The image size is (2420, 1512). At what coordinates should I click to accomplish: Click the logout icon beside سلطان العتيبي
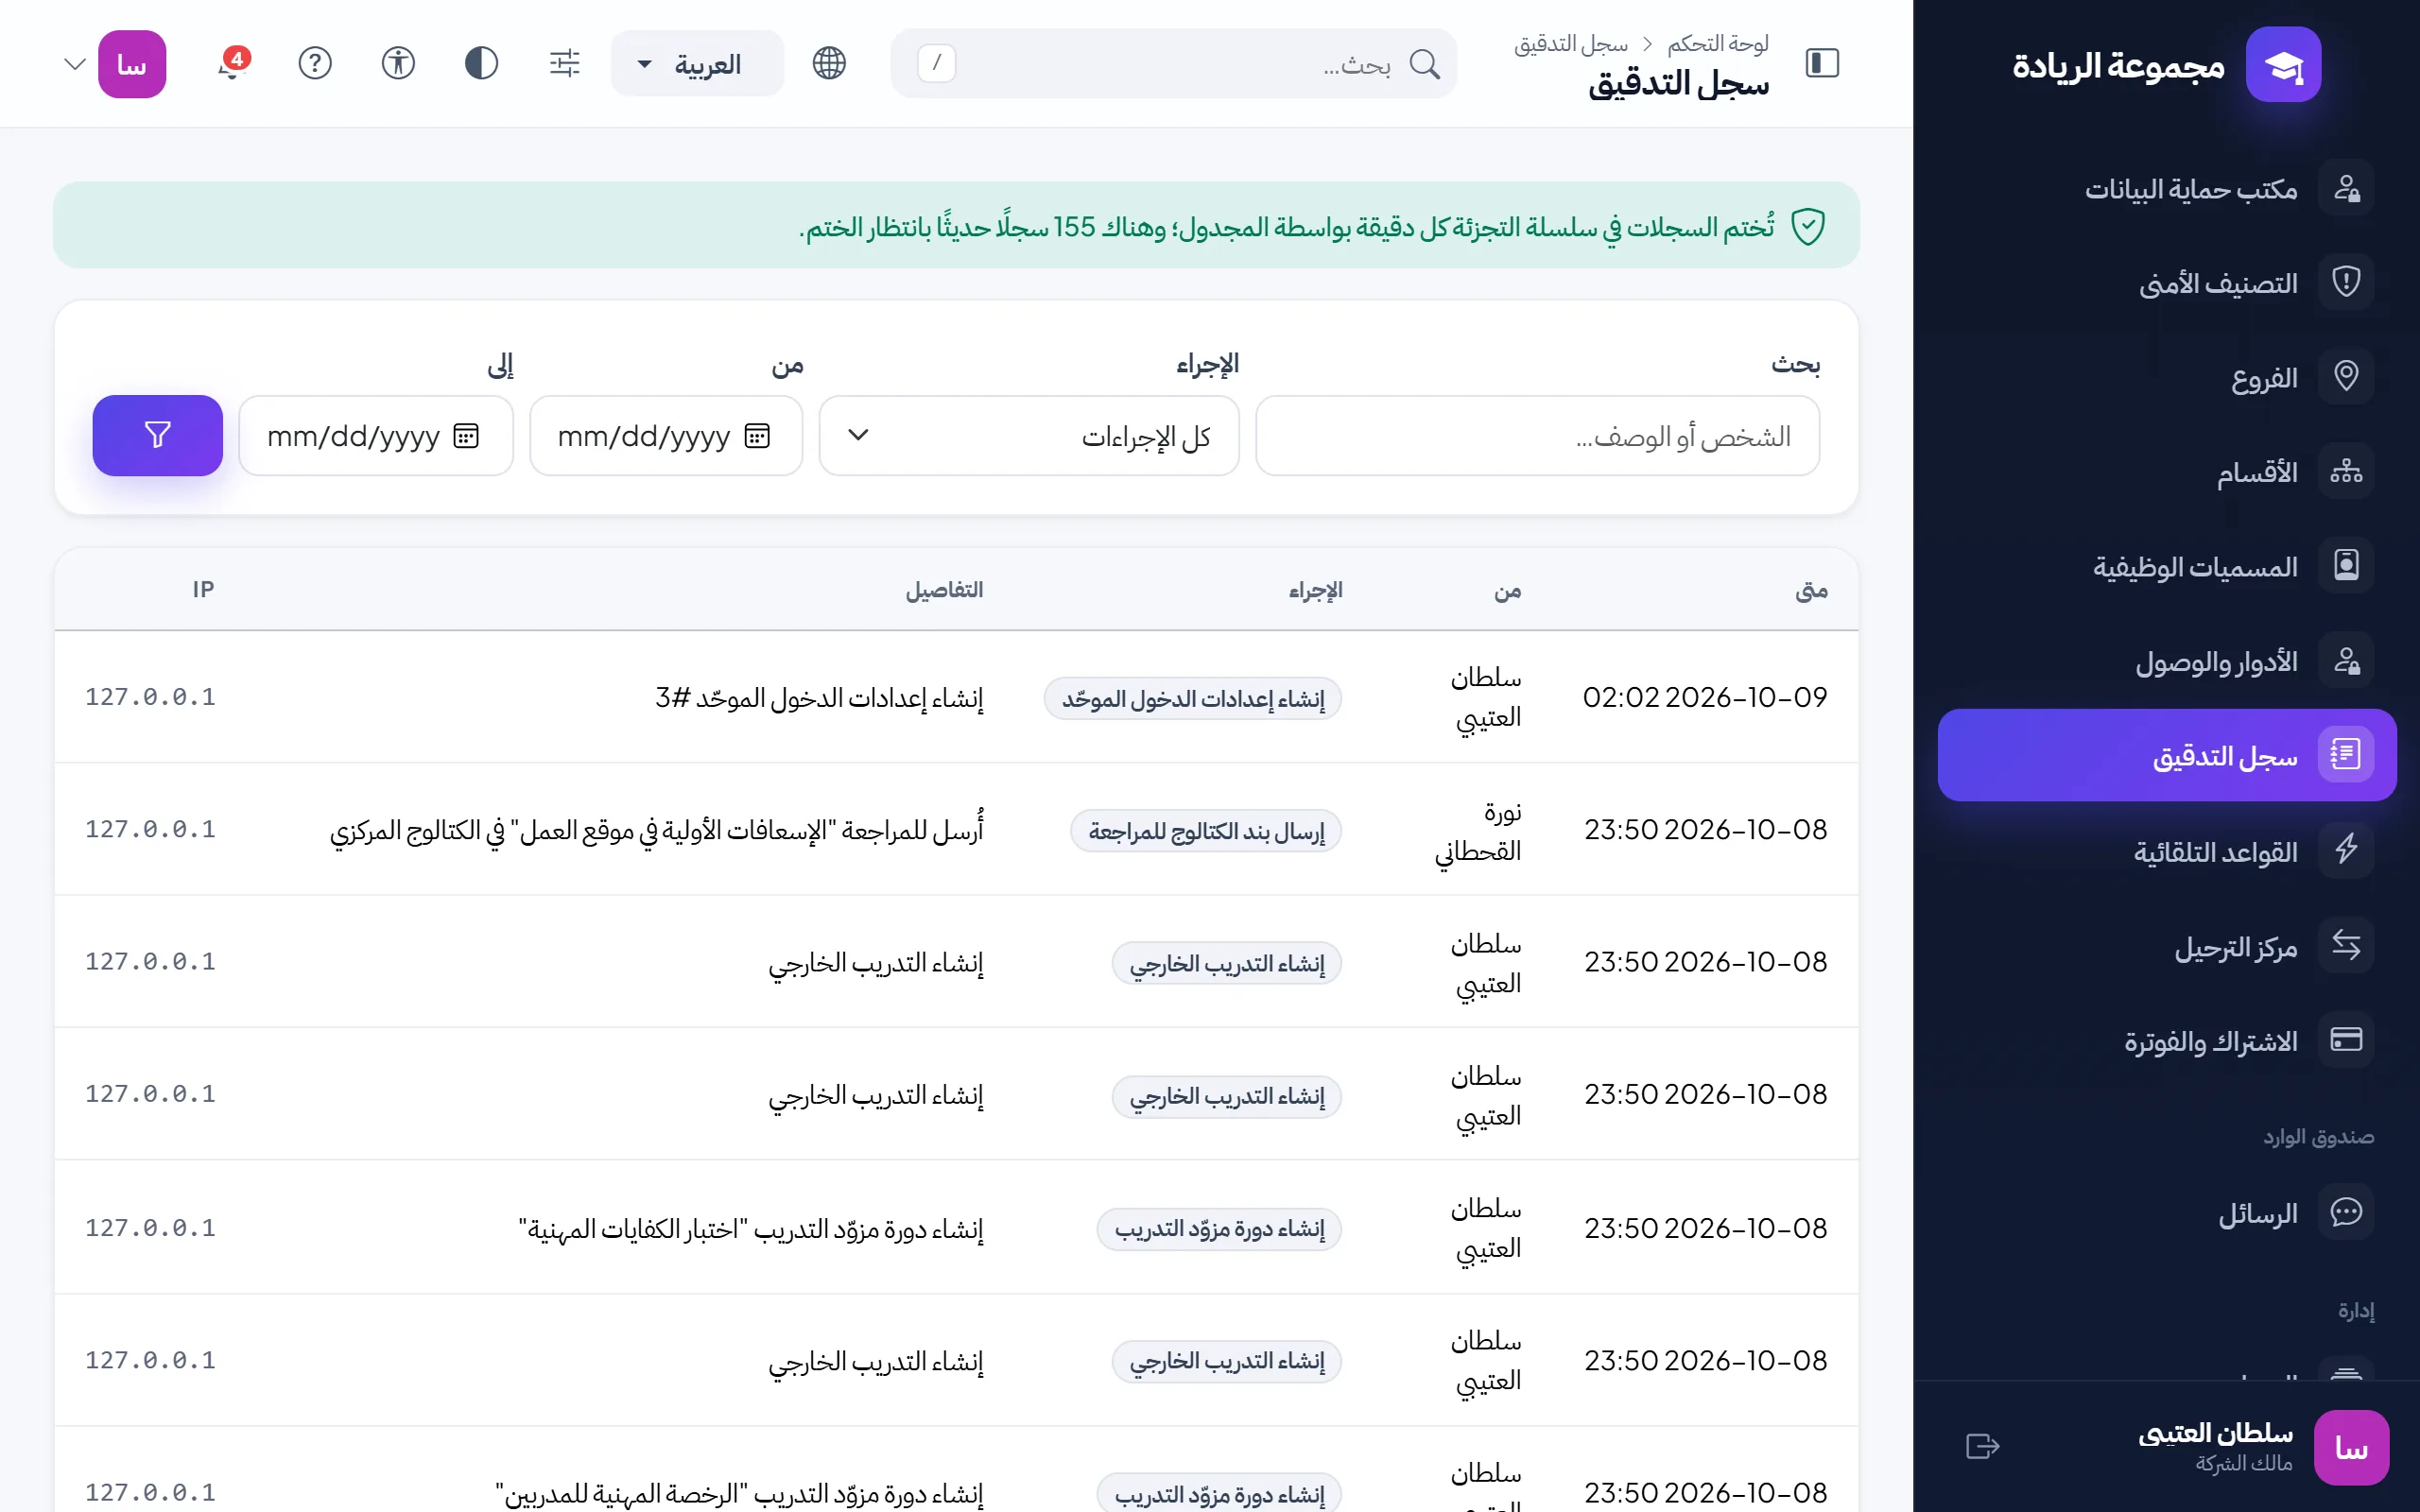(x=1982, y=1446)
